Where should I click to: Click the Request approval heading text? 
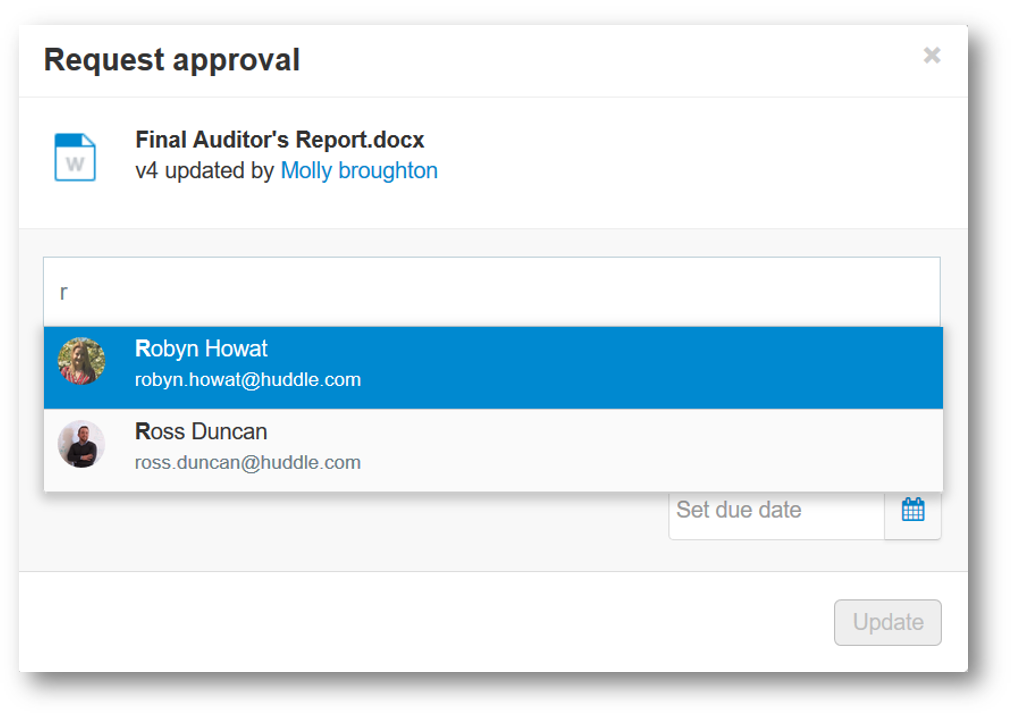[x=172, y=60]
